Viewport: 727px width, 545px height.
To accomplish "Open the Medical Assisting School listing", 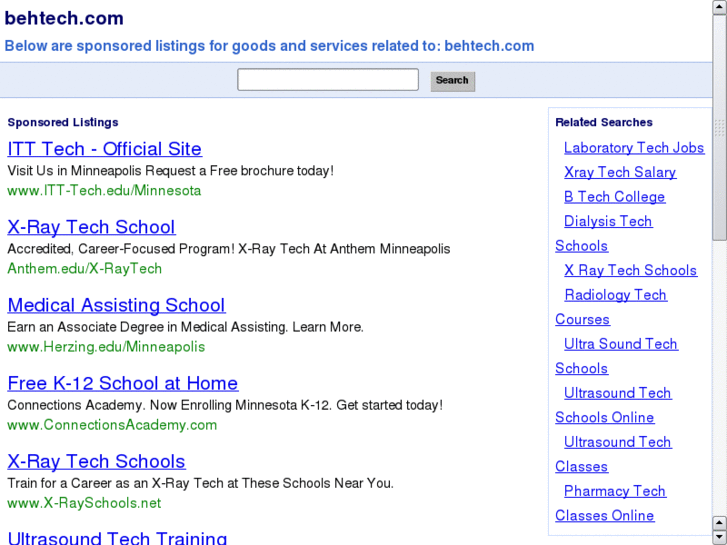I will (116, 305).
